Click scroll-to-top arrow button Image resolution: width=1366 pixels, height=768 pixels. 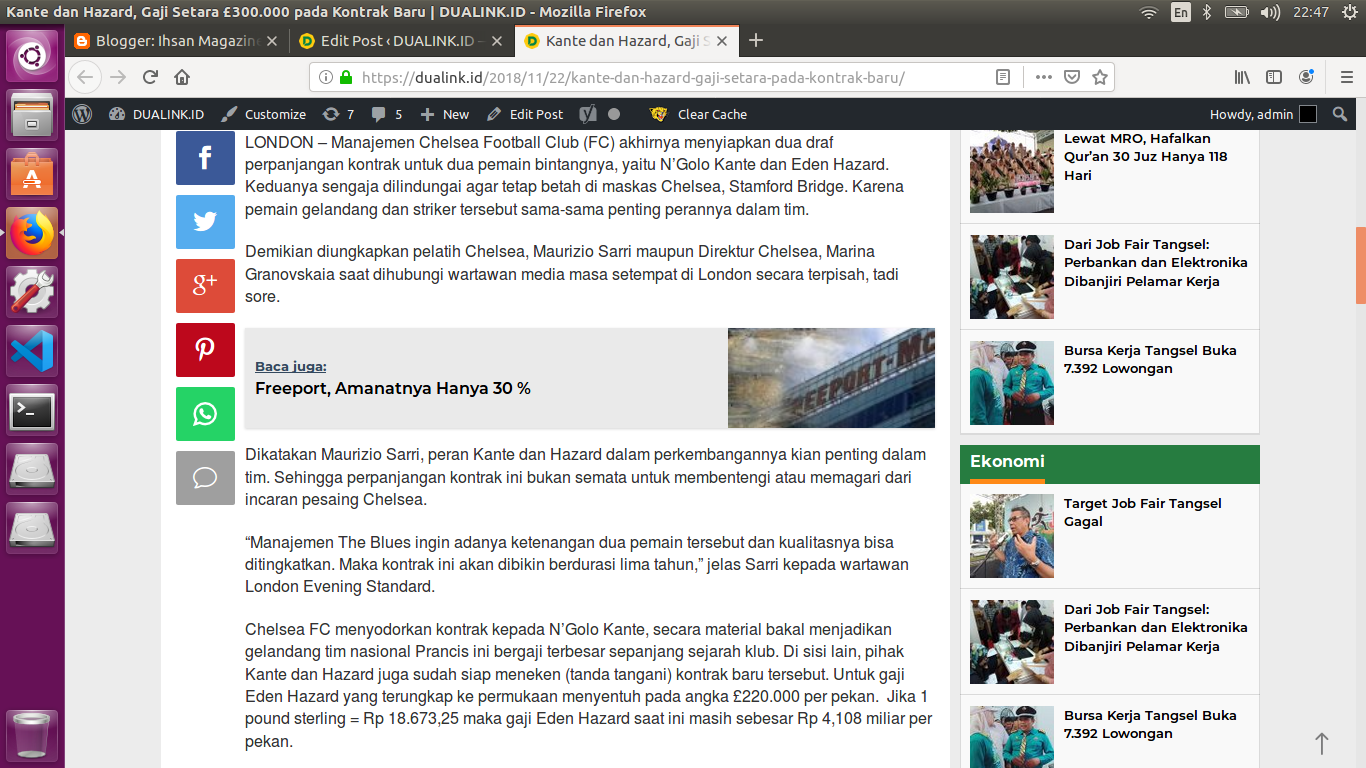click(x=1322, y=743)
